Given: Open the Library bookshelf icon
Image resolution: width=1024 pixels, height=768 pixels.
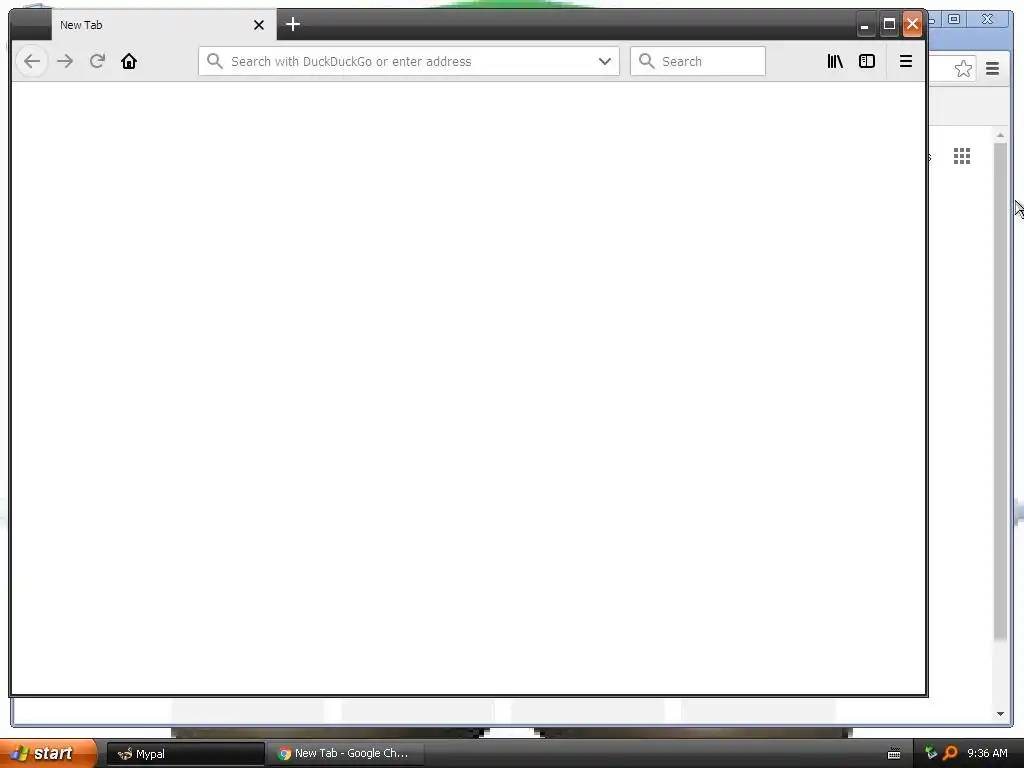Looking at the screenshot, I should click(x=835, y=61).
